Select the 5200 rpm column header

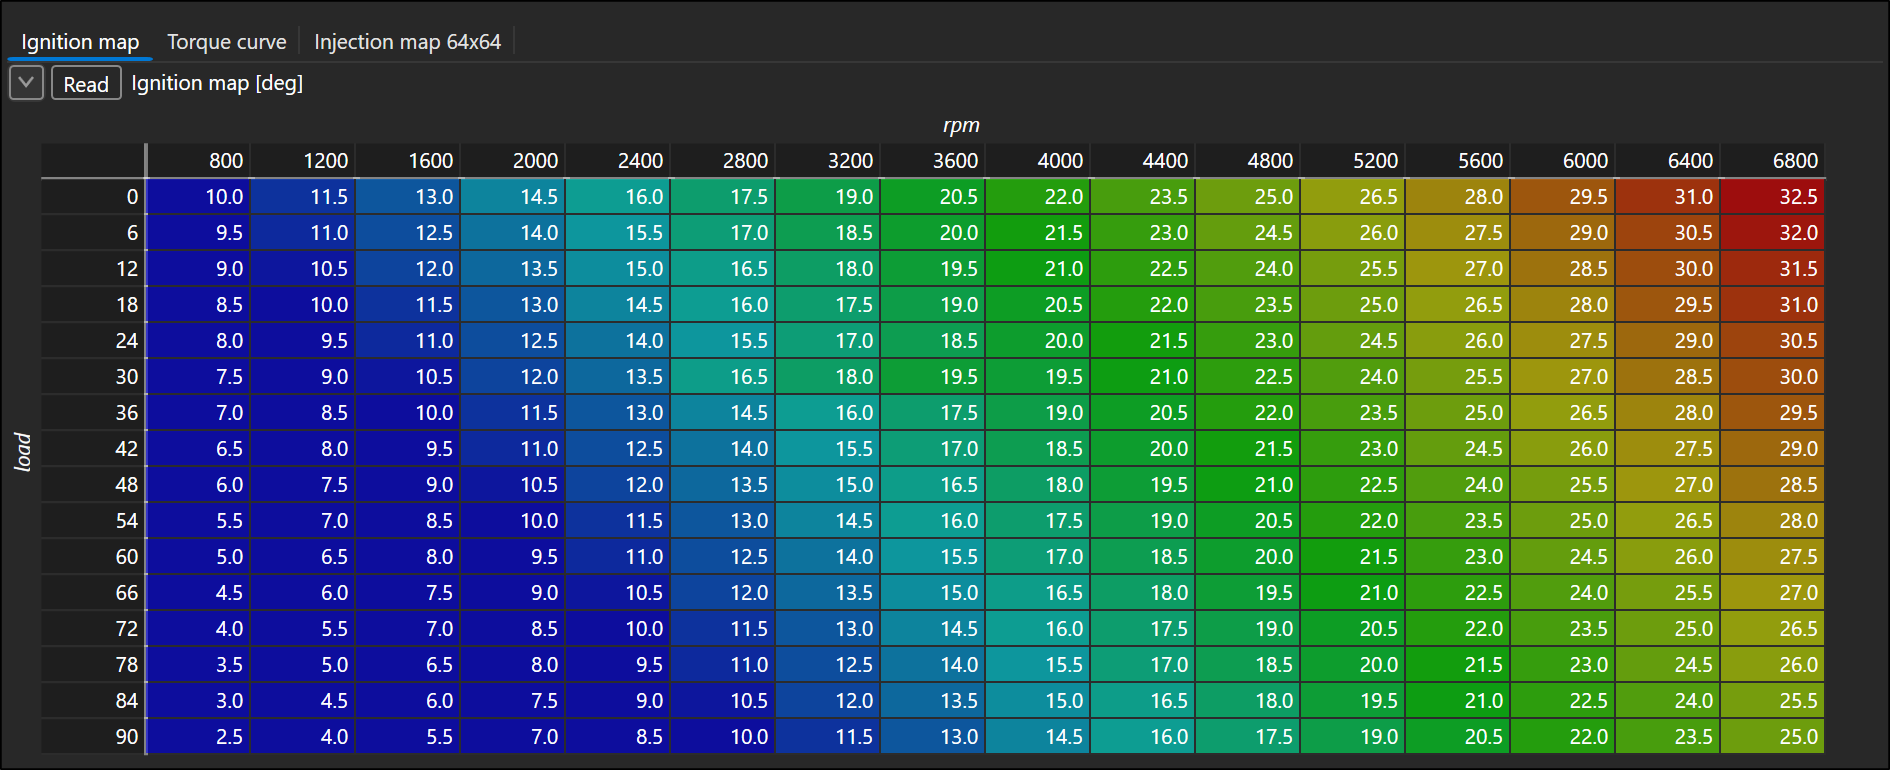tap(1353, 160)
